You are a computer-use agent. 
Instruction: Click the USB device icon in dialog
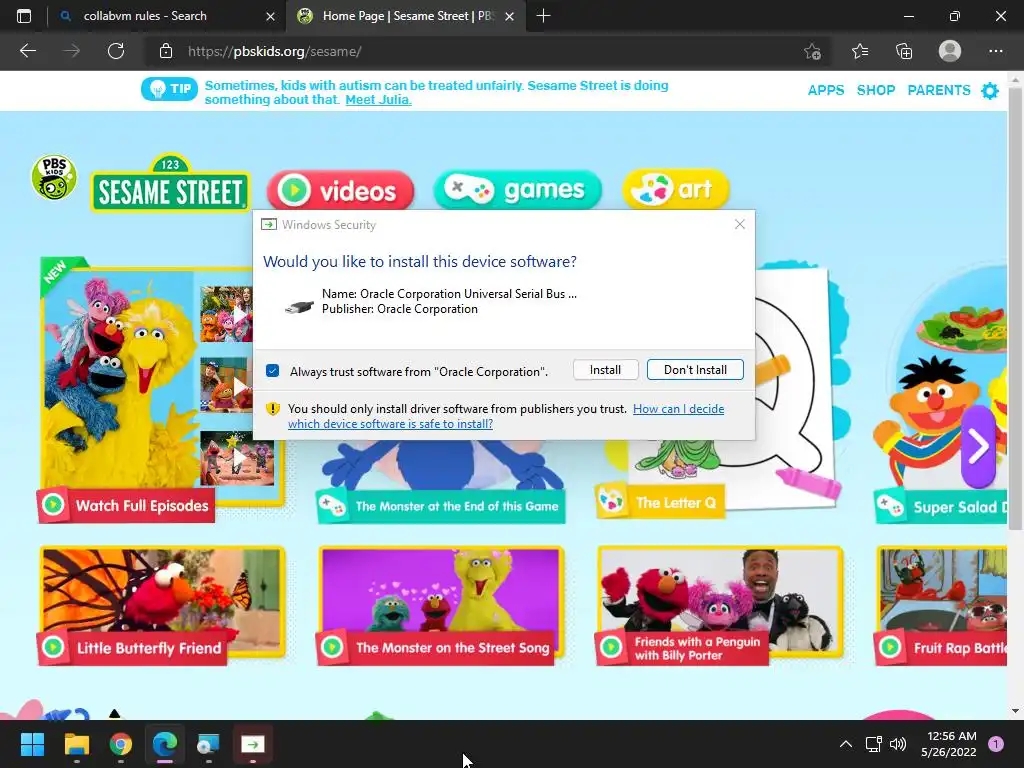tap(299, 306)
